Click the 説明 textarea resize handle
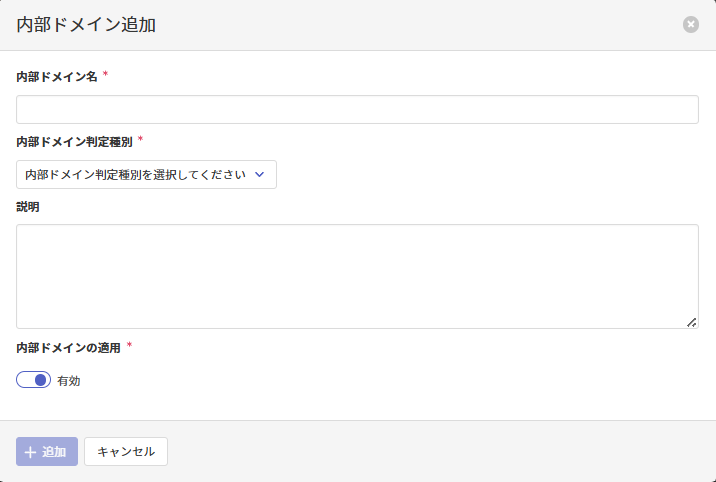716x482 pixels. (x=691, y=322)
